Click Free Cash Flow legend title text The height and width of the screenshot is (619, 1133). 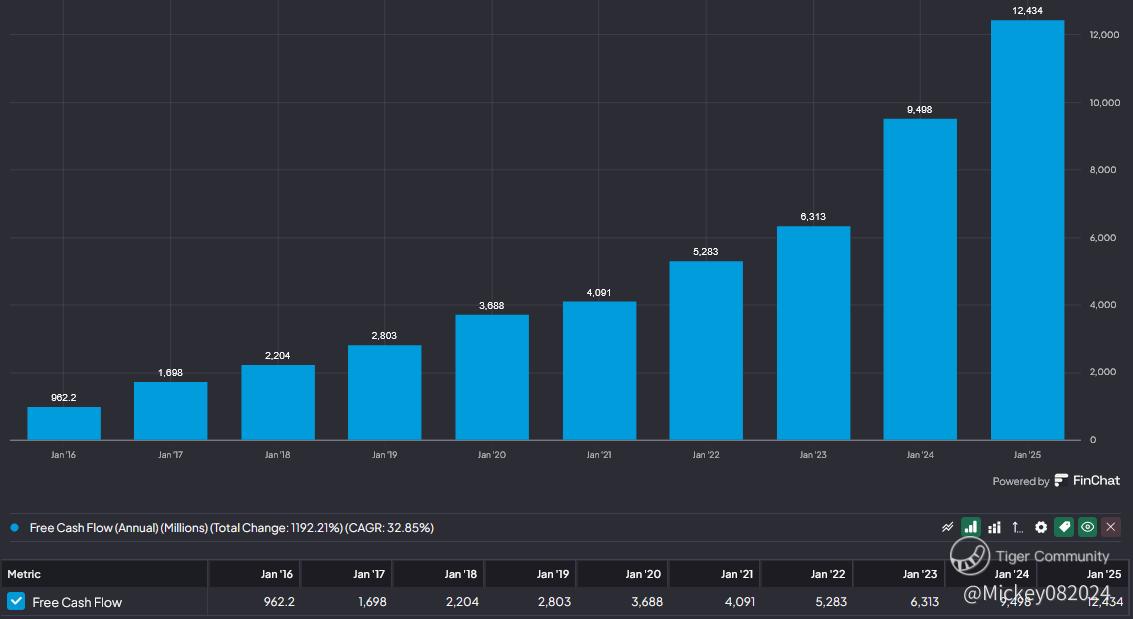231,528
